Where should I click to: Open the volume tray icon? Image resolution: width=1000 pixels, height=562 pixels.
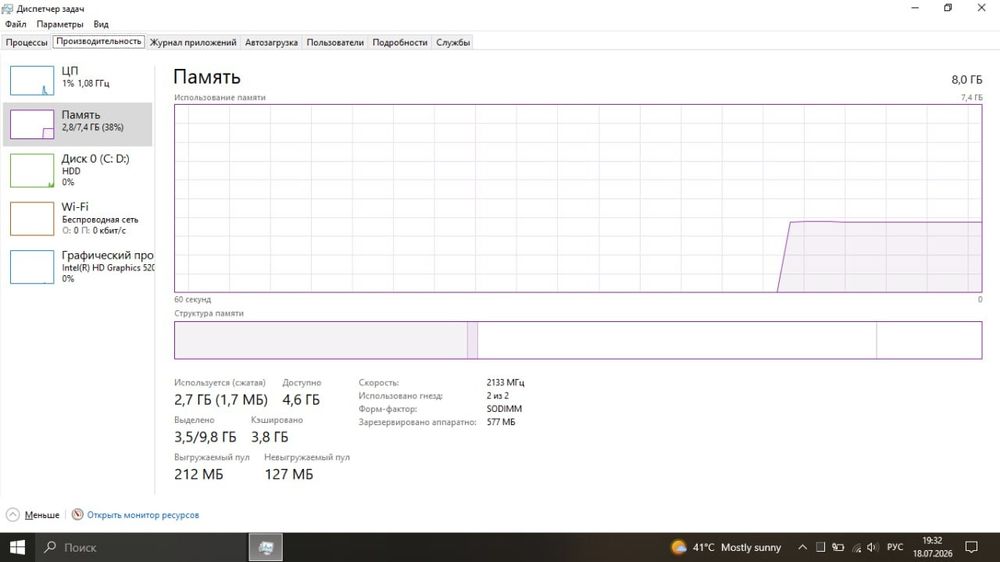(x=872, y=547)
